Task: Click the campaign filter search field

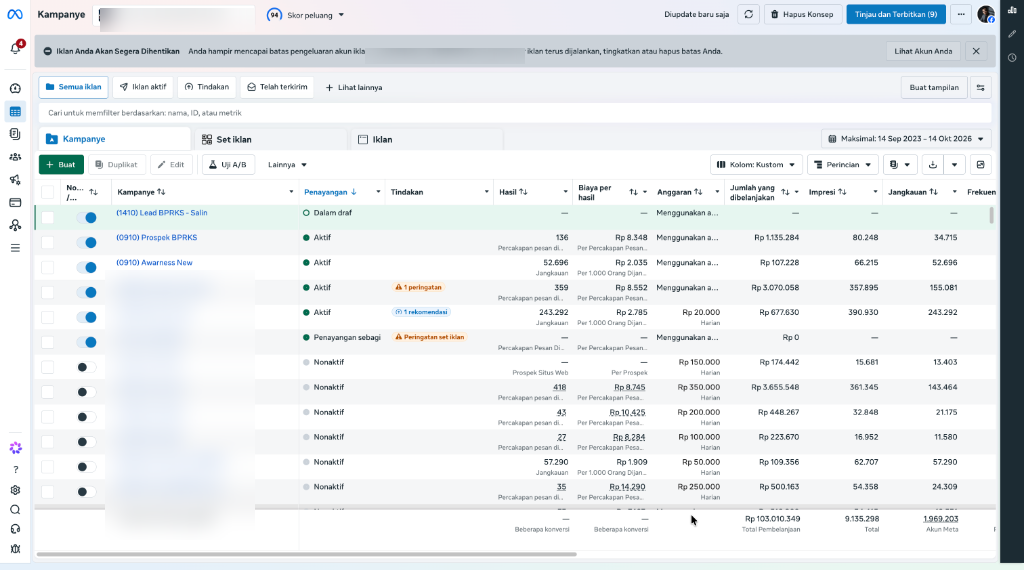Action: 515,113
